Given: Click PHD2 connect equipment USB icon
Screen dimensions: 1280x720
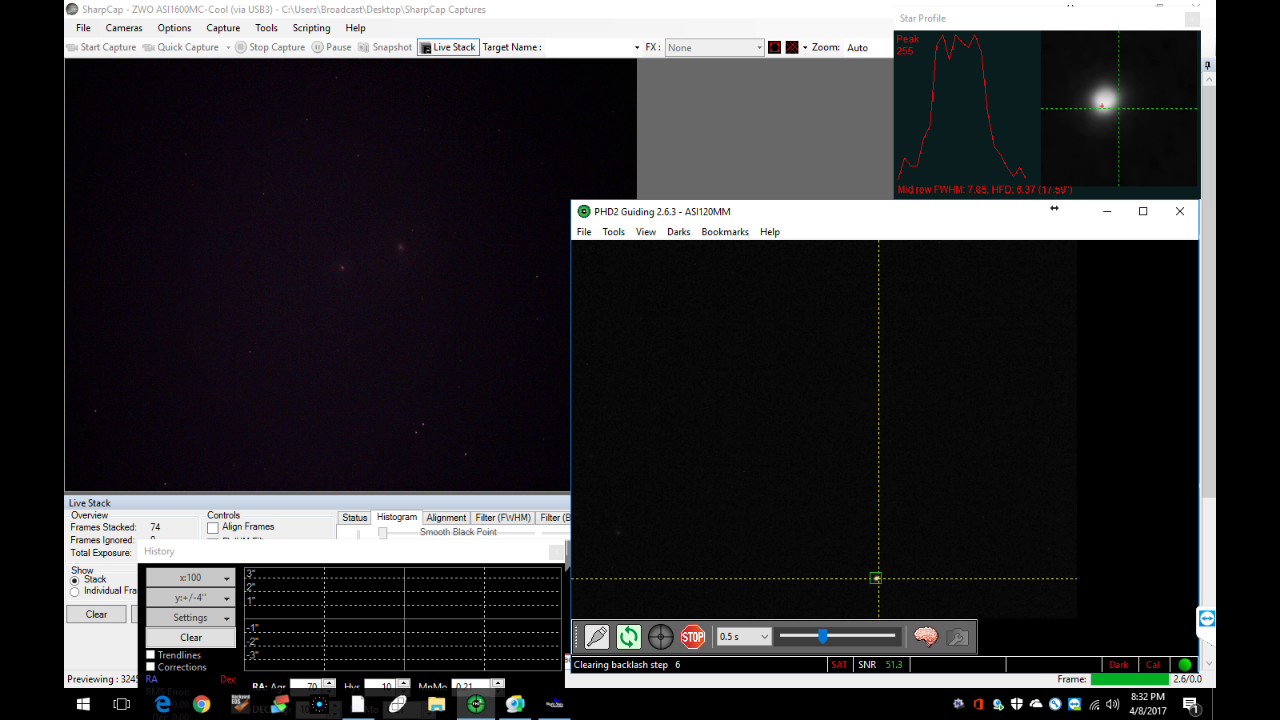Looking at the screenshot, I should [597, 636].
